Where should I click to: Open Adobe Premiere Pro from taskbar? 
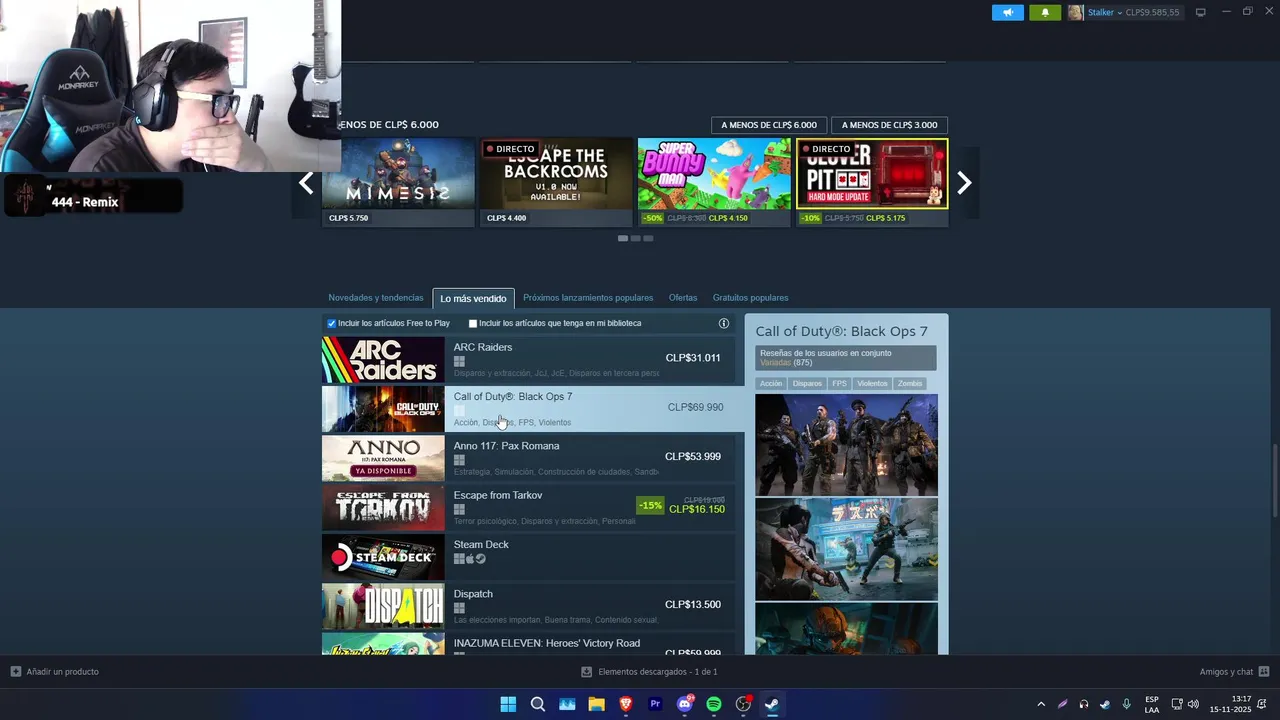[x=655, y=704]
